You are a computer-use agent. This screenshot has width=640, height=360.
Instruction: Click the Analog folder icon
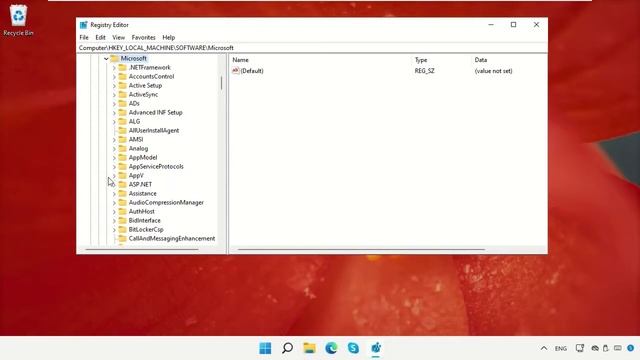[x=122, y=148]
